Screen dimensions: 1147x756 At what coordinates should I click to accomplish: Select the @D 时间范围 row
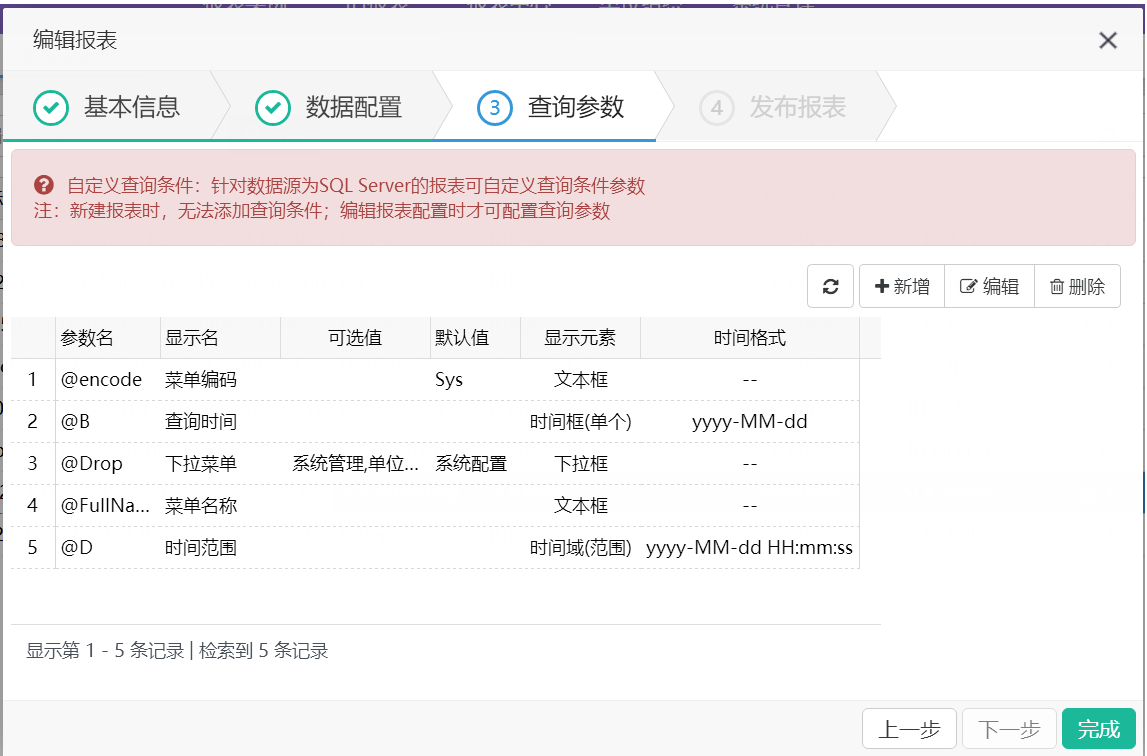pos(435,547)
